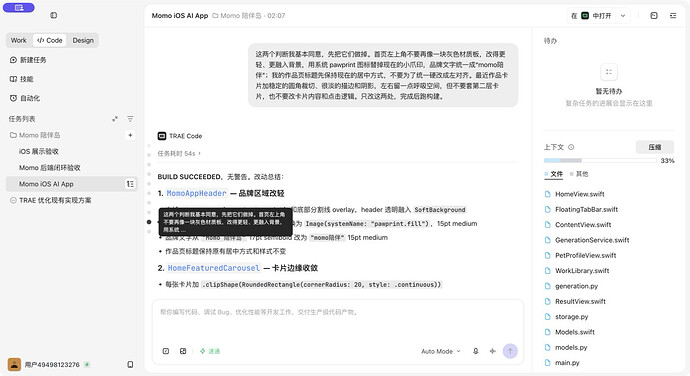This screenshot has width=690, height=376.
Task: Open HomeView.swift in the context files
Action: tap(580, 194)
